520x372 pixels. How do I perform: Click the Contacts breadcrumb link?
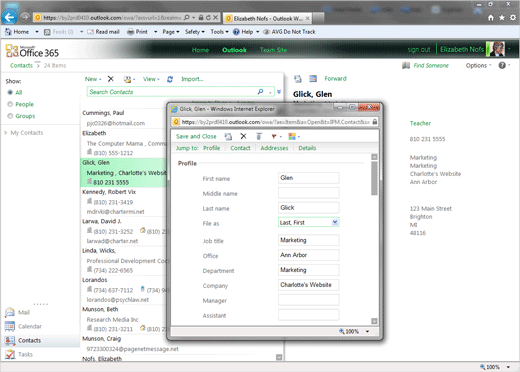point(21,65)
